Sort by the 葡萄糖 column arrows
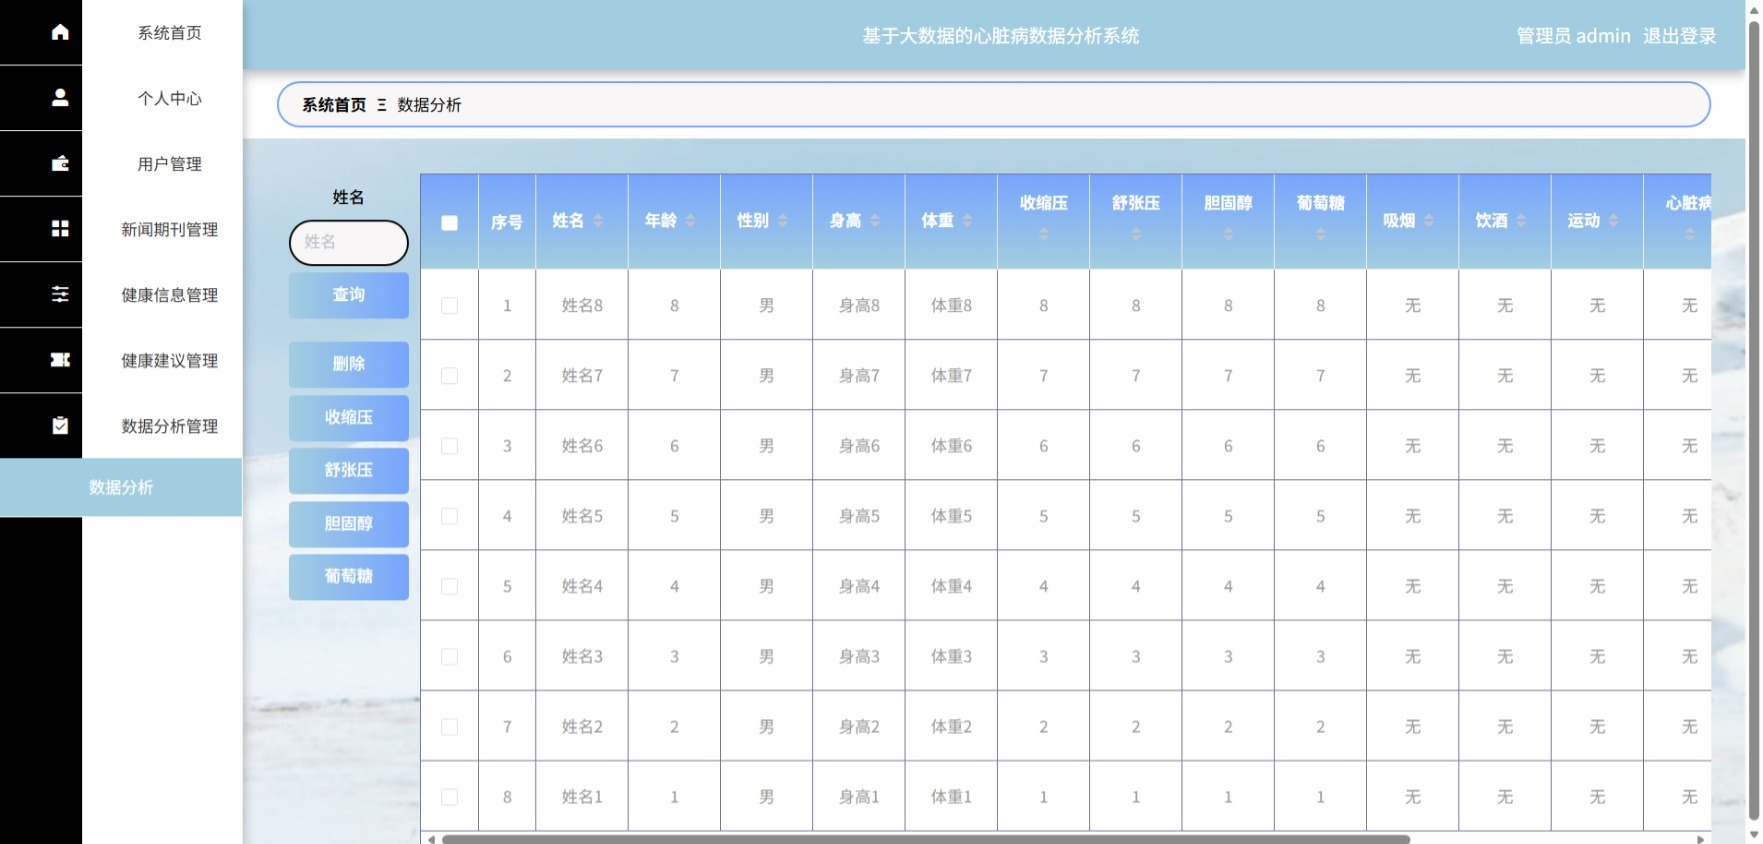This screenshot has width=1763, height=844. pyautogui.click(x=1321, y=234)
